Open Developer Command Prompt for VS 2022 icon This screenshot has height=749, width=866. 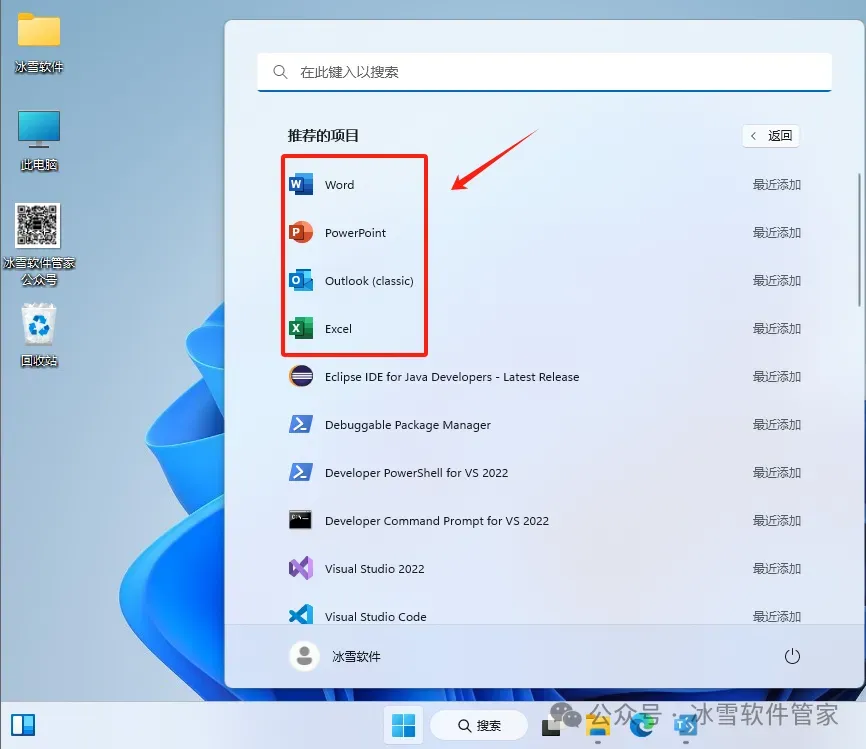[300, 520]
